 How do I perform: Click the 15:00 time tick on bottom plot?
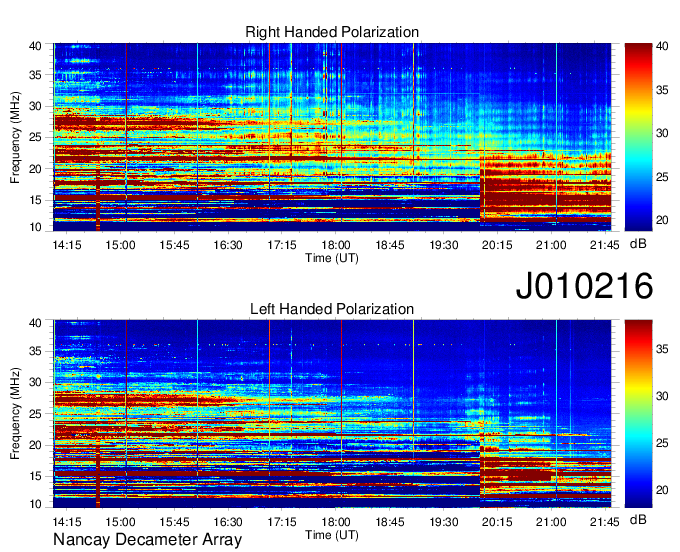pos(121,522)
